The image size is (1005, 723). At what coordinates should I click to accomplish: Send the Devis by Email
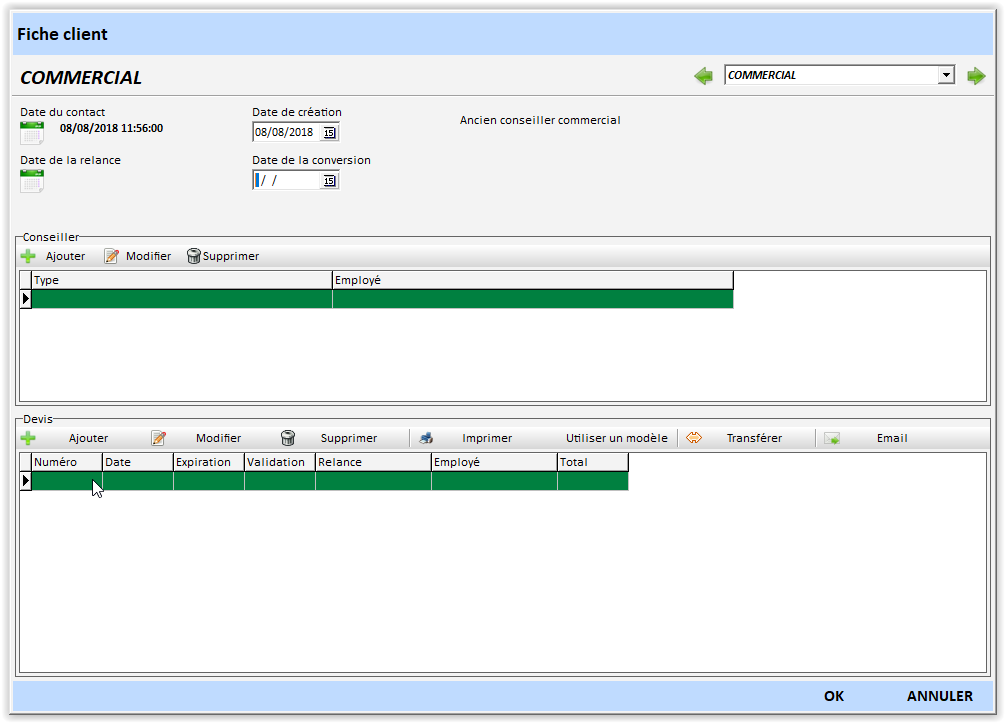(866, 438)
